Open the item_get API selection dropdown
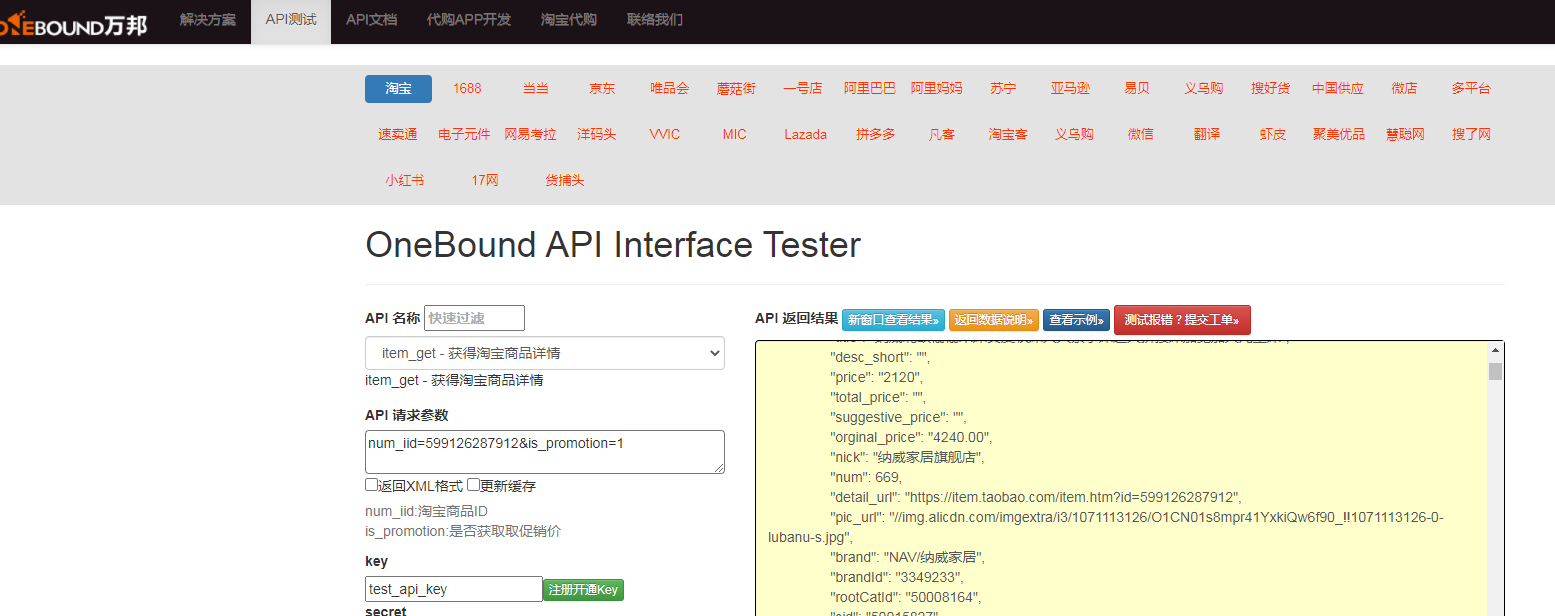 tap(545, 353)
